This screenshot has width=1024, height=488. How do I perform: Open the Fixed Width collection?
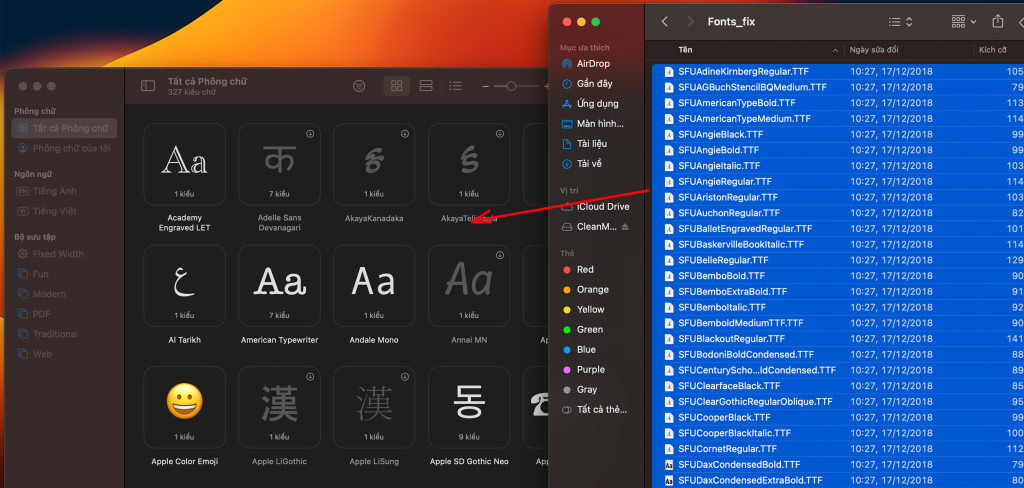point(57,254)
